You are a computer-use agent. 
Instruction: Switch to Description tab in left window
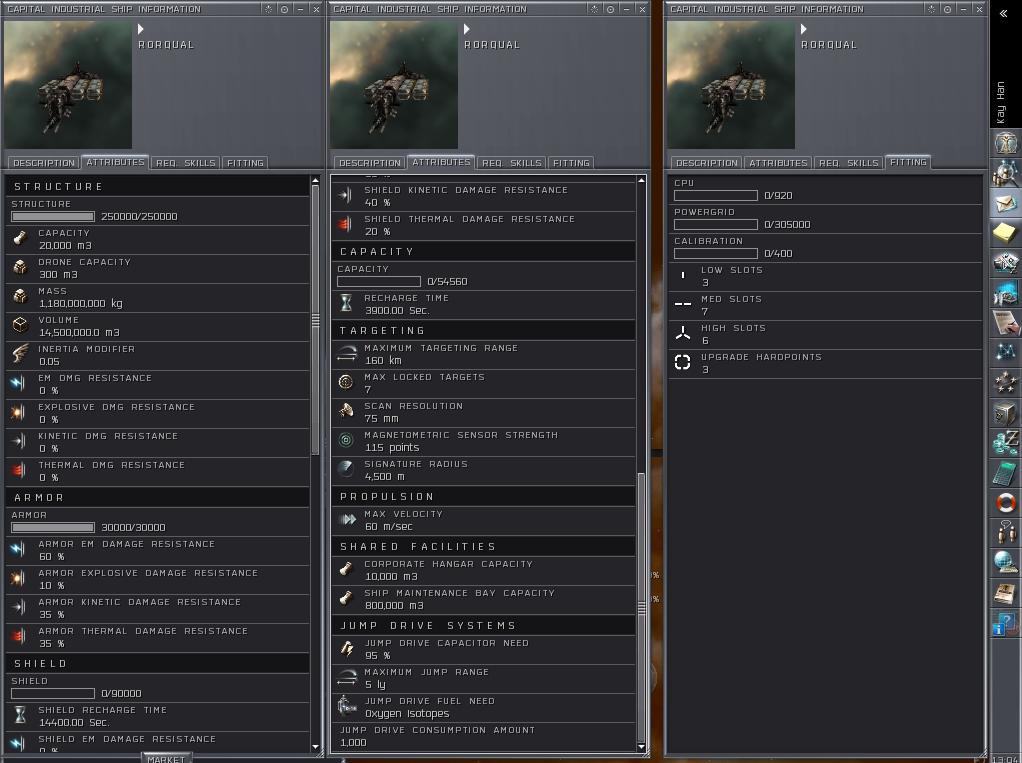[x=44, y=163]
